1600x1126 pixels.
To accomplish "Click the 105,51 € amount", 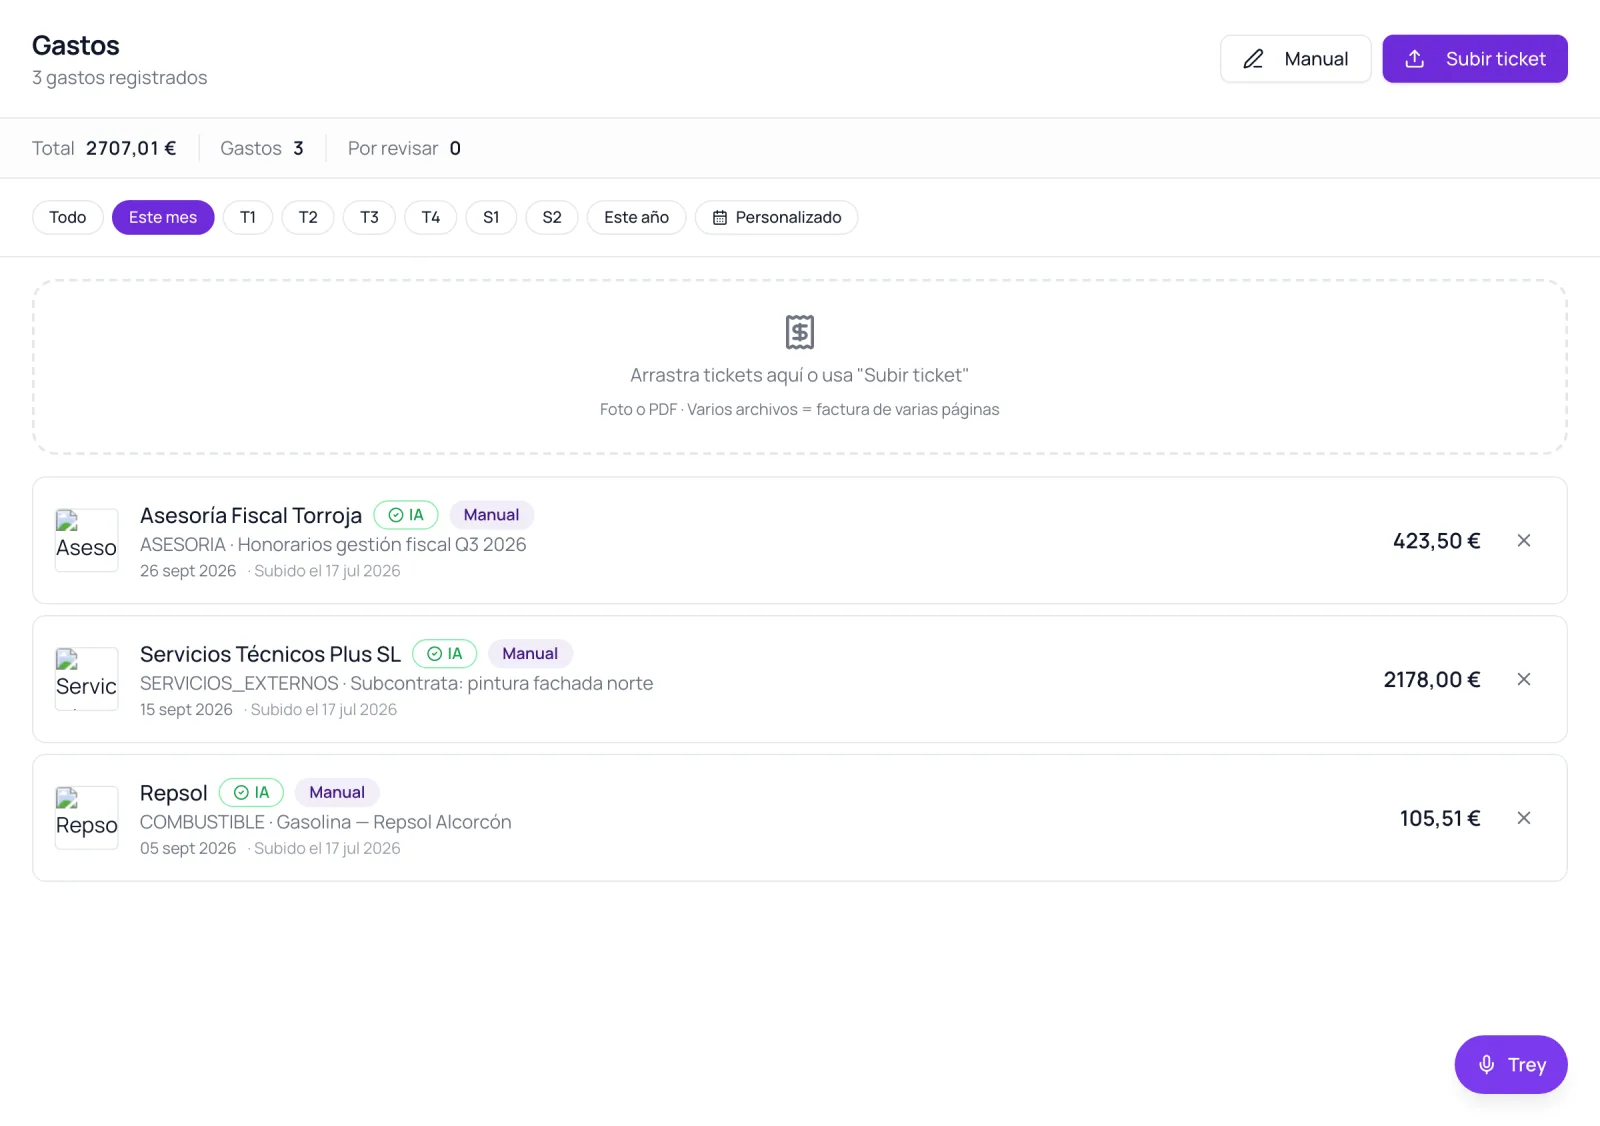I will tap(1440, 819).
